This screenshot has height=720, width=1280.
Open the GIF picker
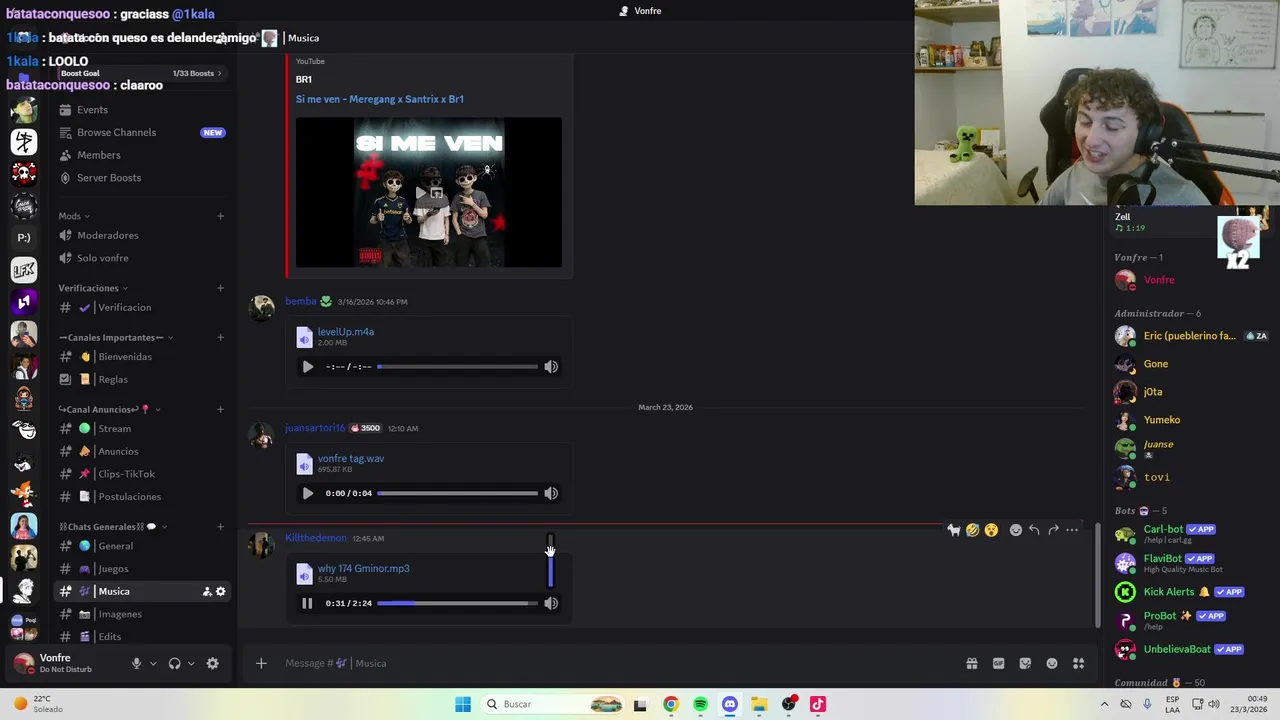998,663
